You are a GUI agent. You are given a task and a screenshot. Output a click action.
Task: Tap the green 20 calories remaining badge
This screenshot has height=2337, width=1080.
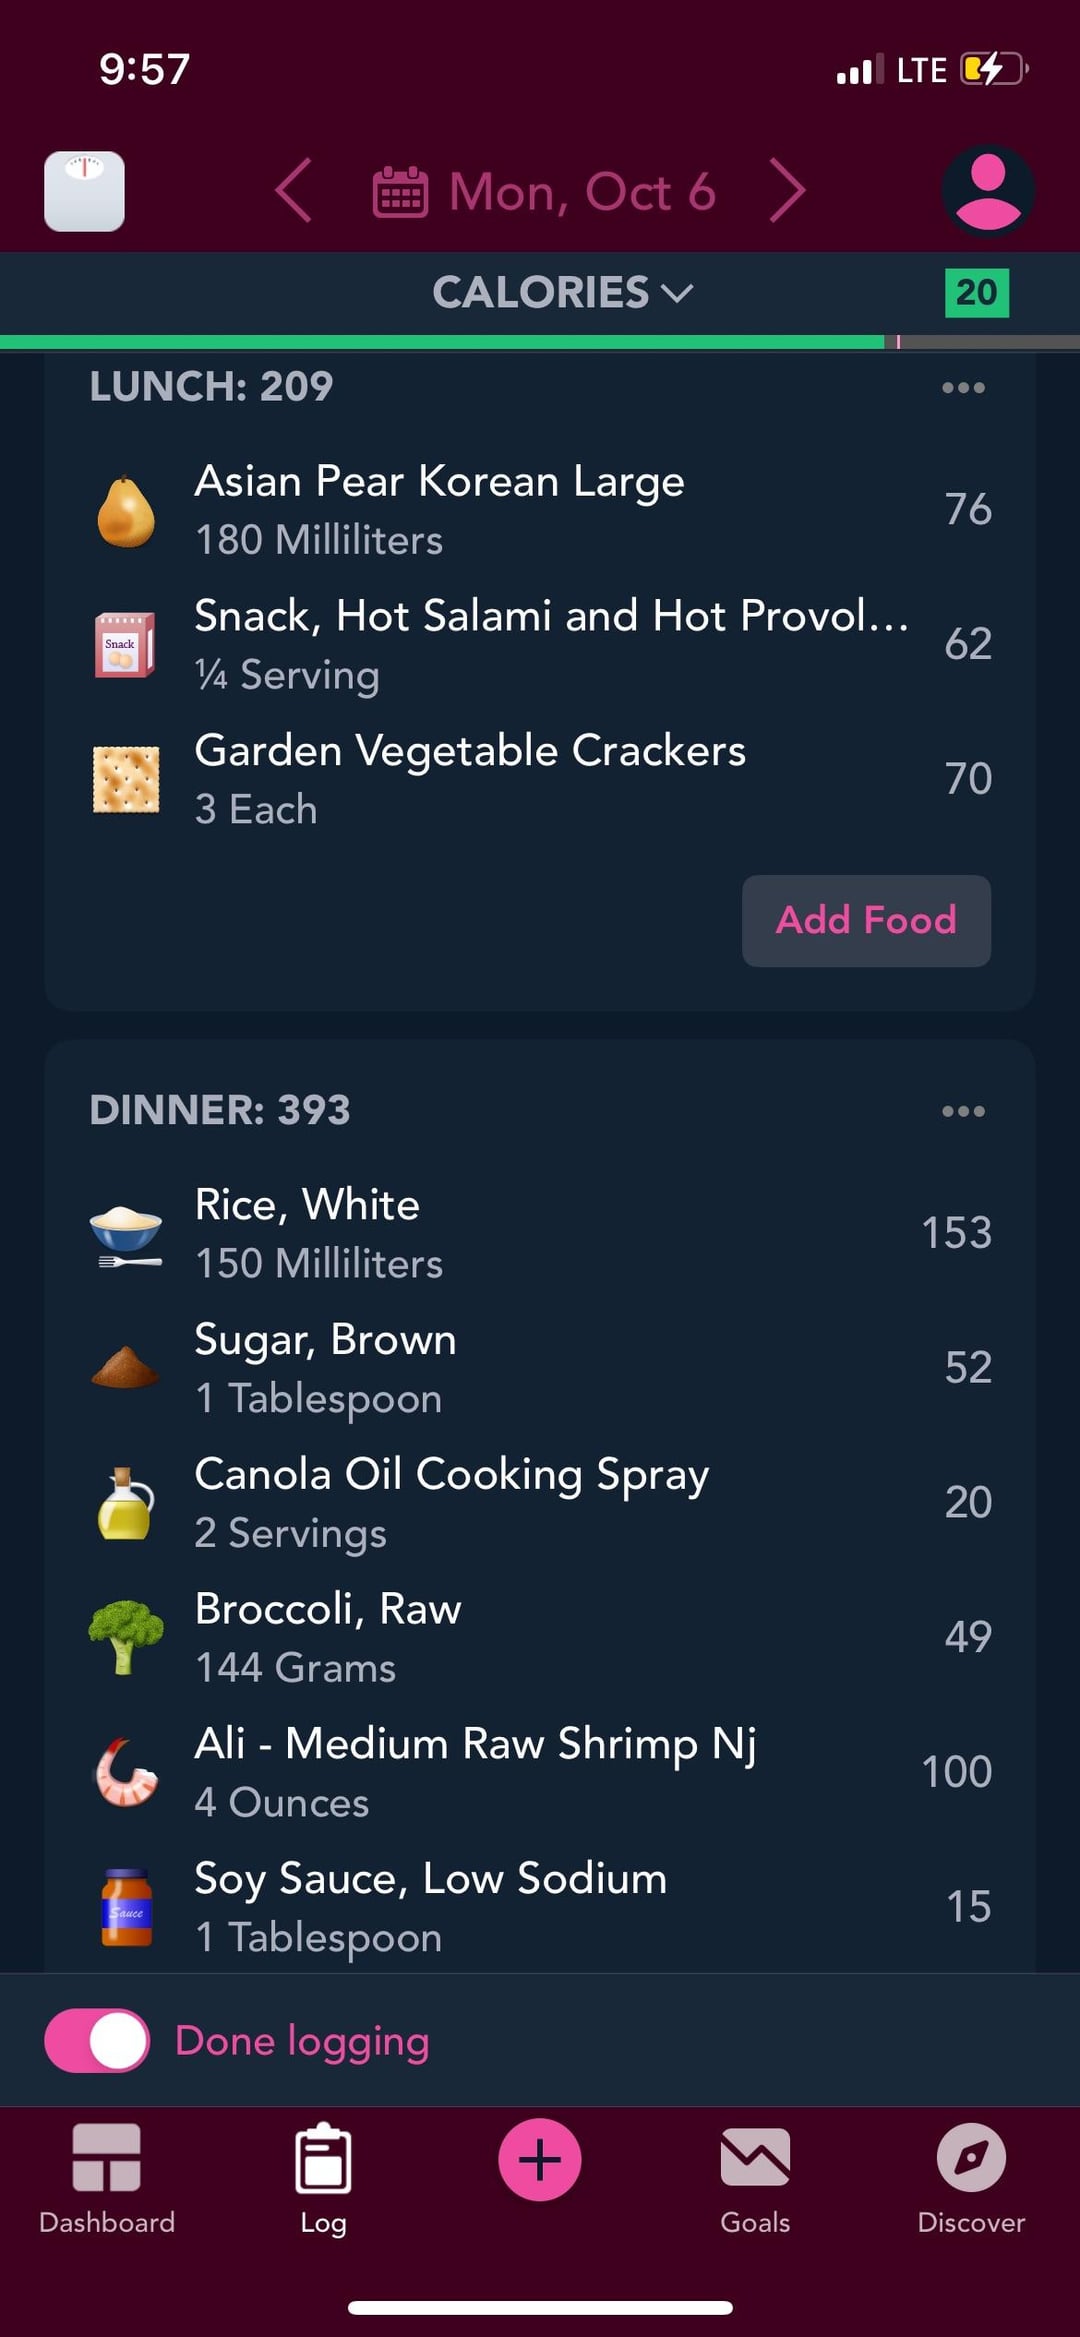[976, 293]
